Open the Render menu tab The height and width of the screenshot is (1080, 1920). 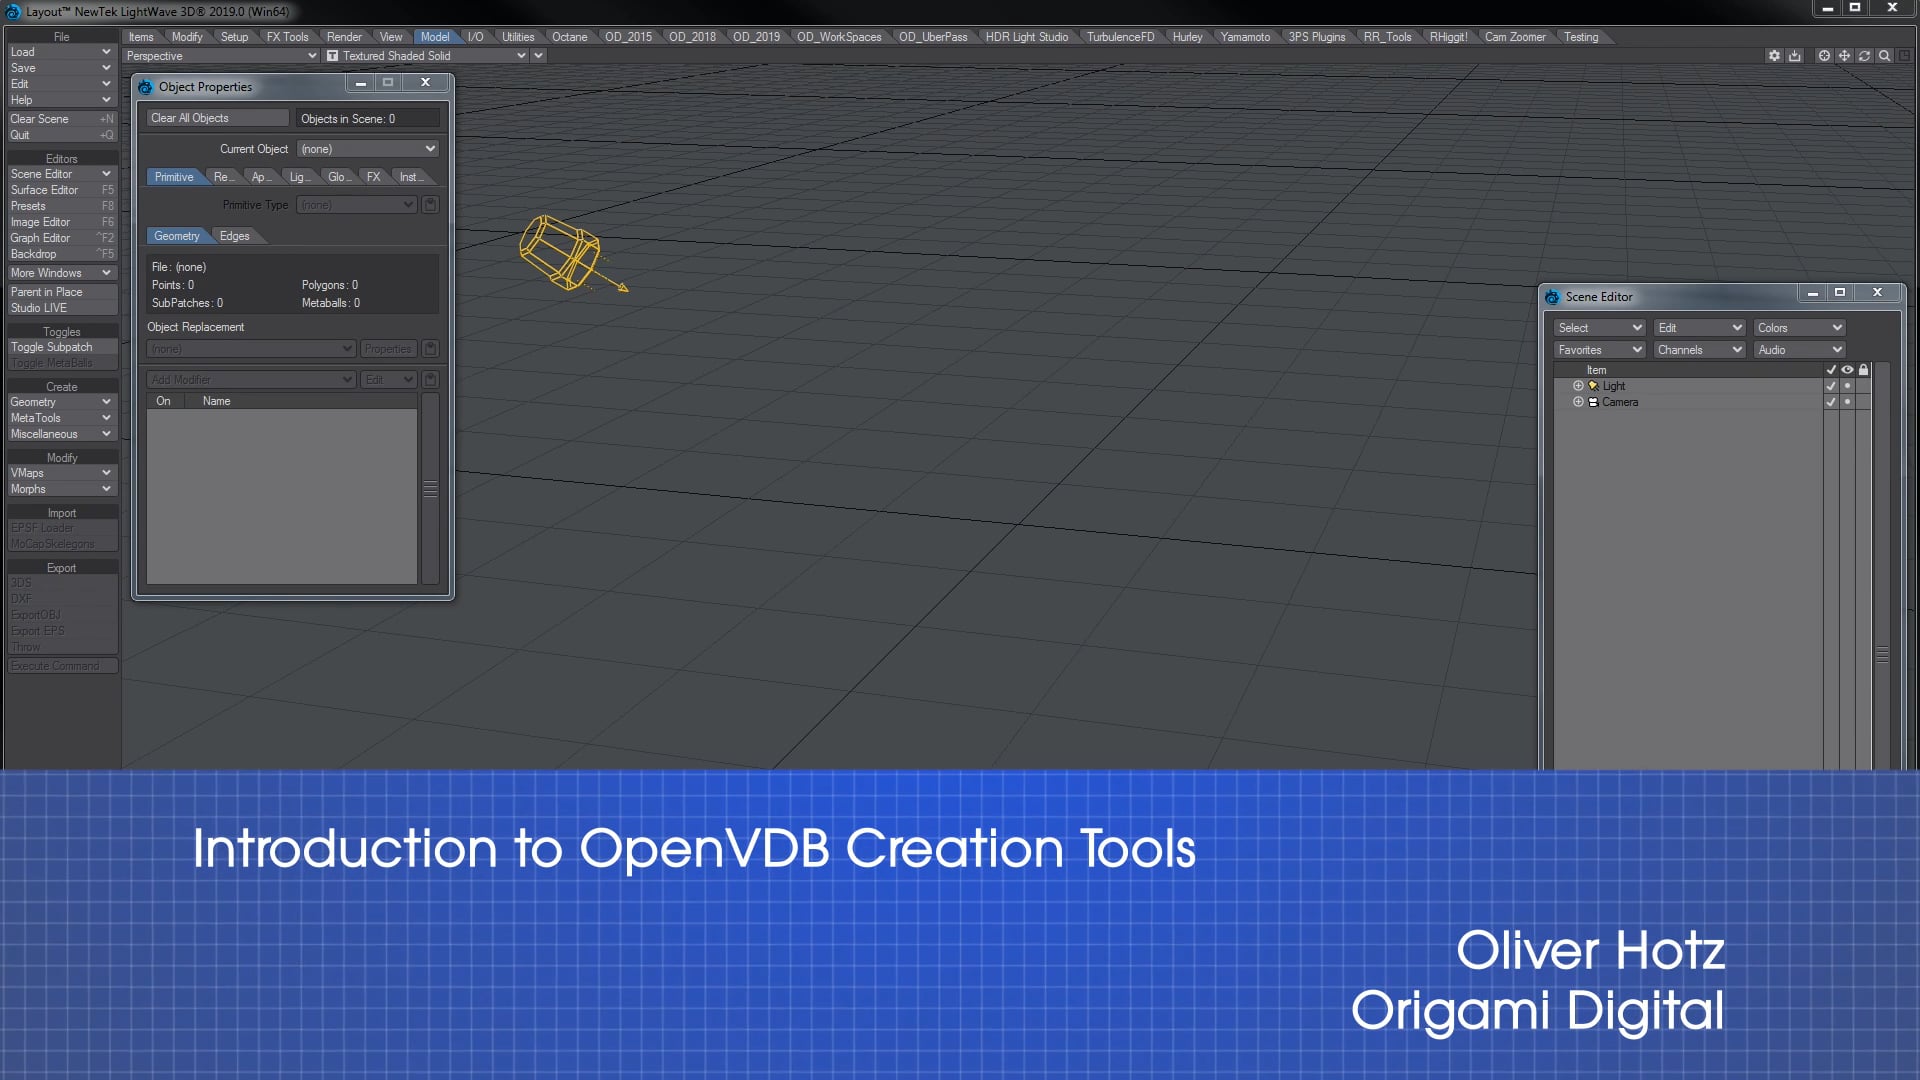coord(344,37)
